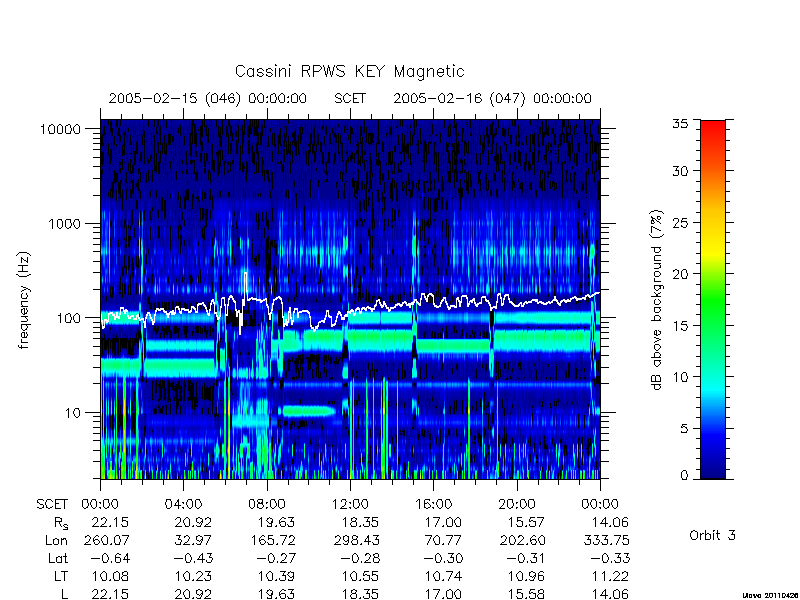Click the Lon value 32.97

(193, 540)
